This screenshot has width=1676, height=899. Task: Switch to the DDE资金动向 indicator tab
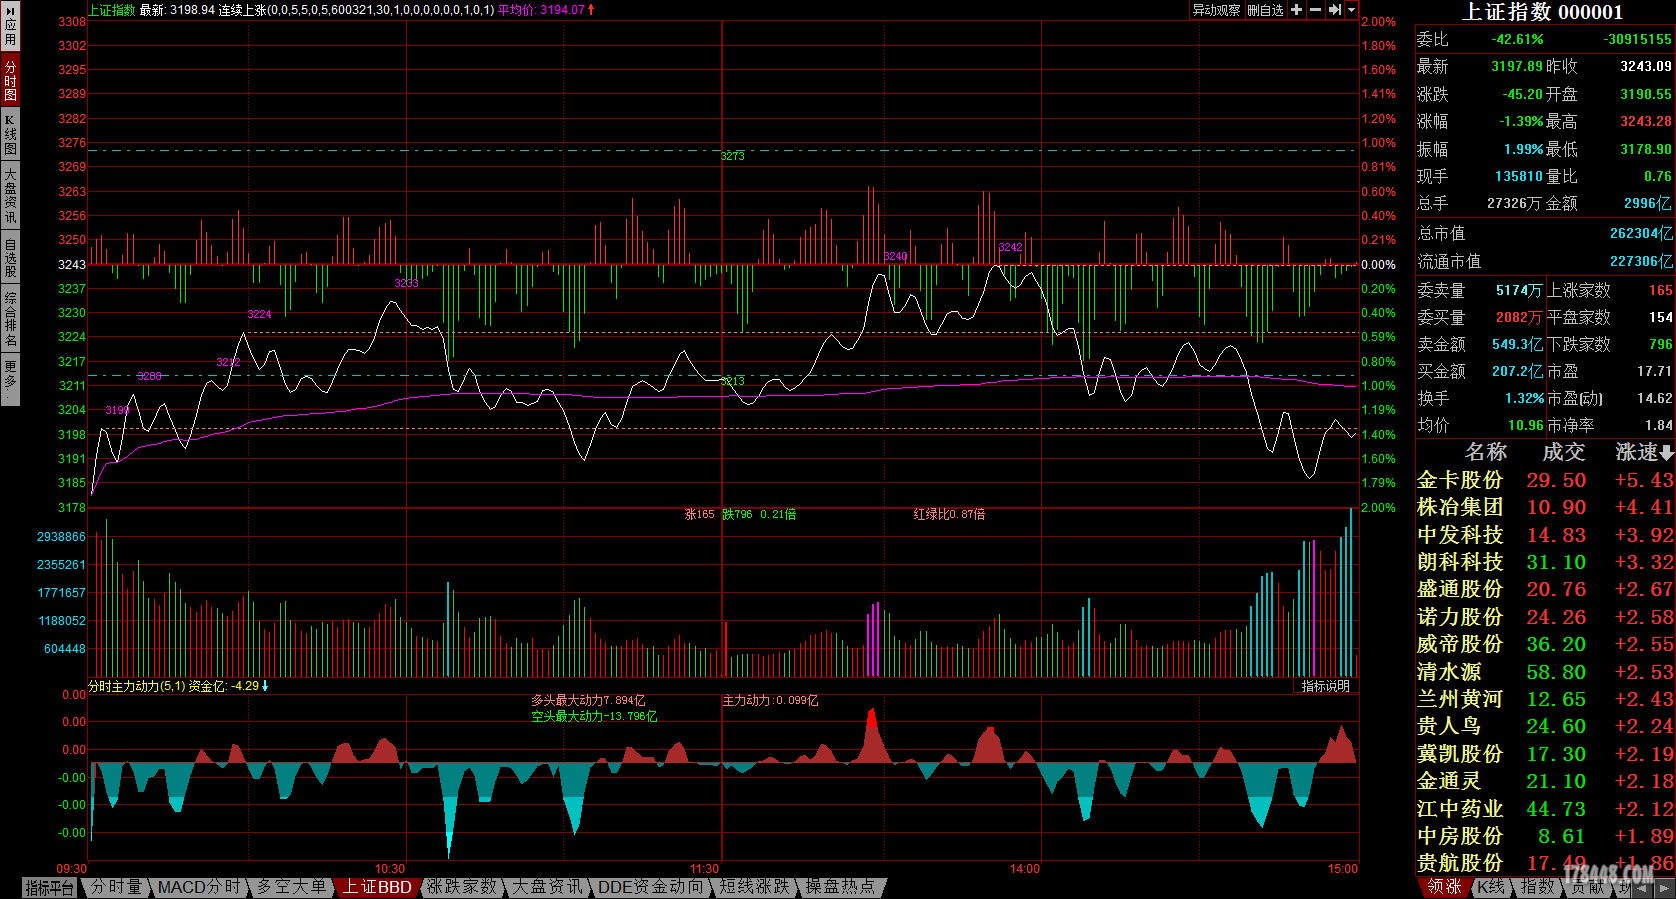(x=651, y=887)
